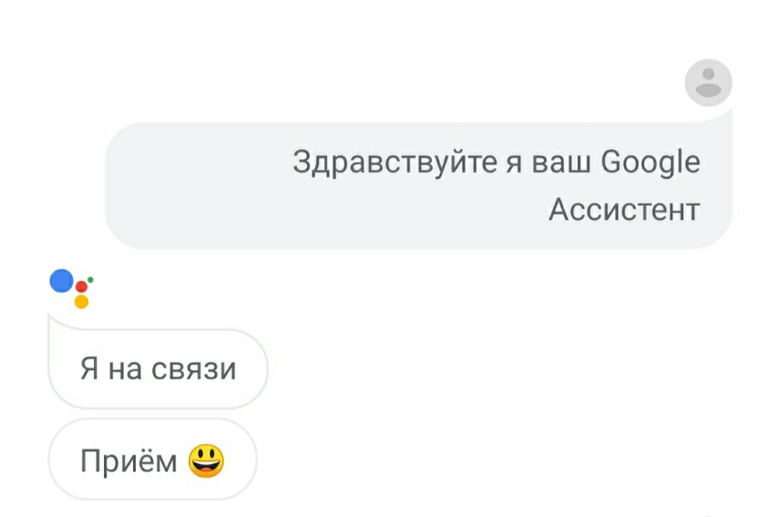Tap the Google Assistant colored dots logo
The height and width of the screenshot is (517, 770).
pyautogui.click(x=72, y=289)
